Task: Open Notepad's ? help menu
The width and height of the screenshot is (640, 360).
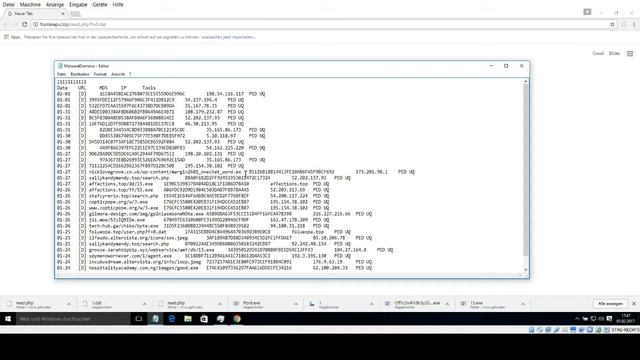Action: [130, 74]
